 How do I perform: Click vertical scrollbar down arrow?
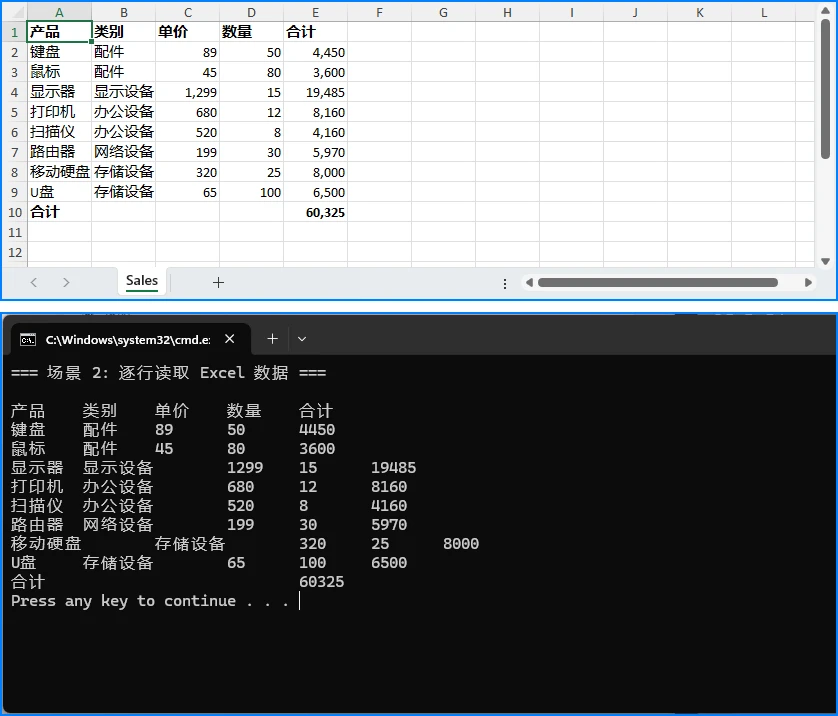(825, 261)
